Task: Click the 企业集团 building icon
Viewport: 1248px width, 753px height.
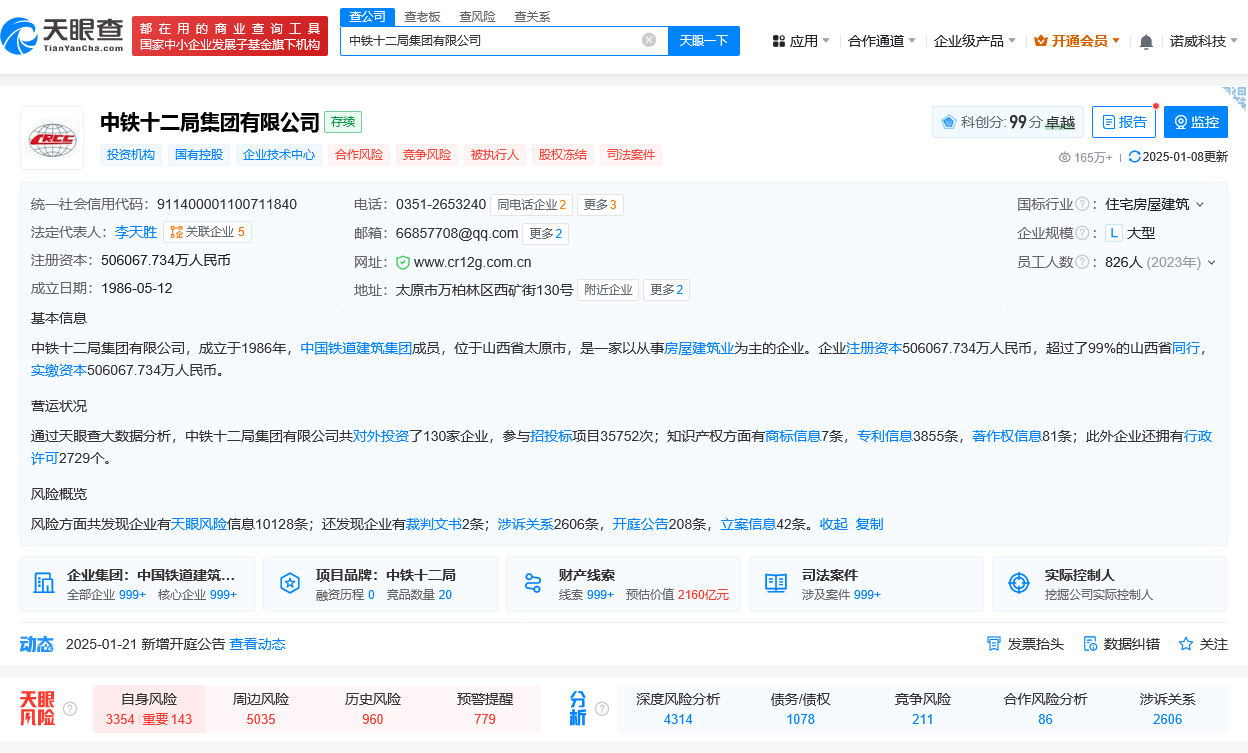Action: pos(44,583)
